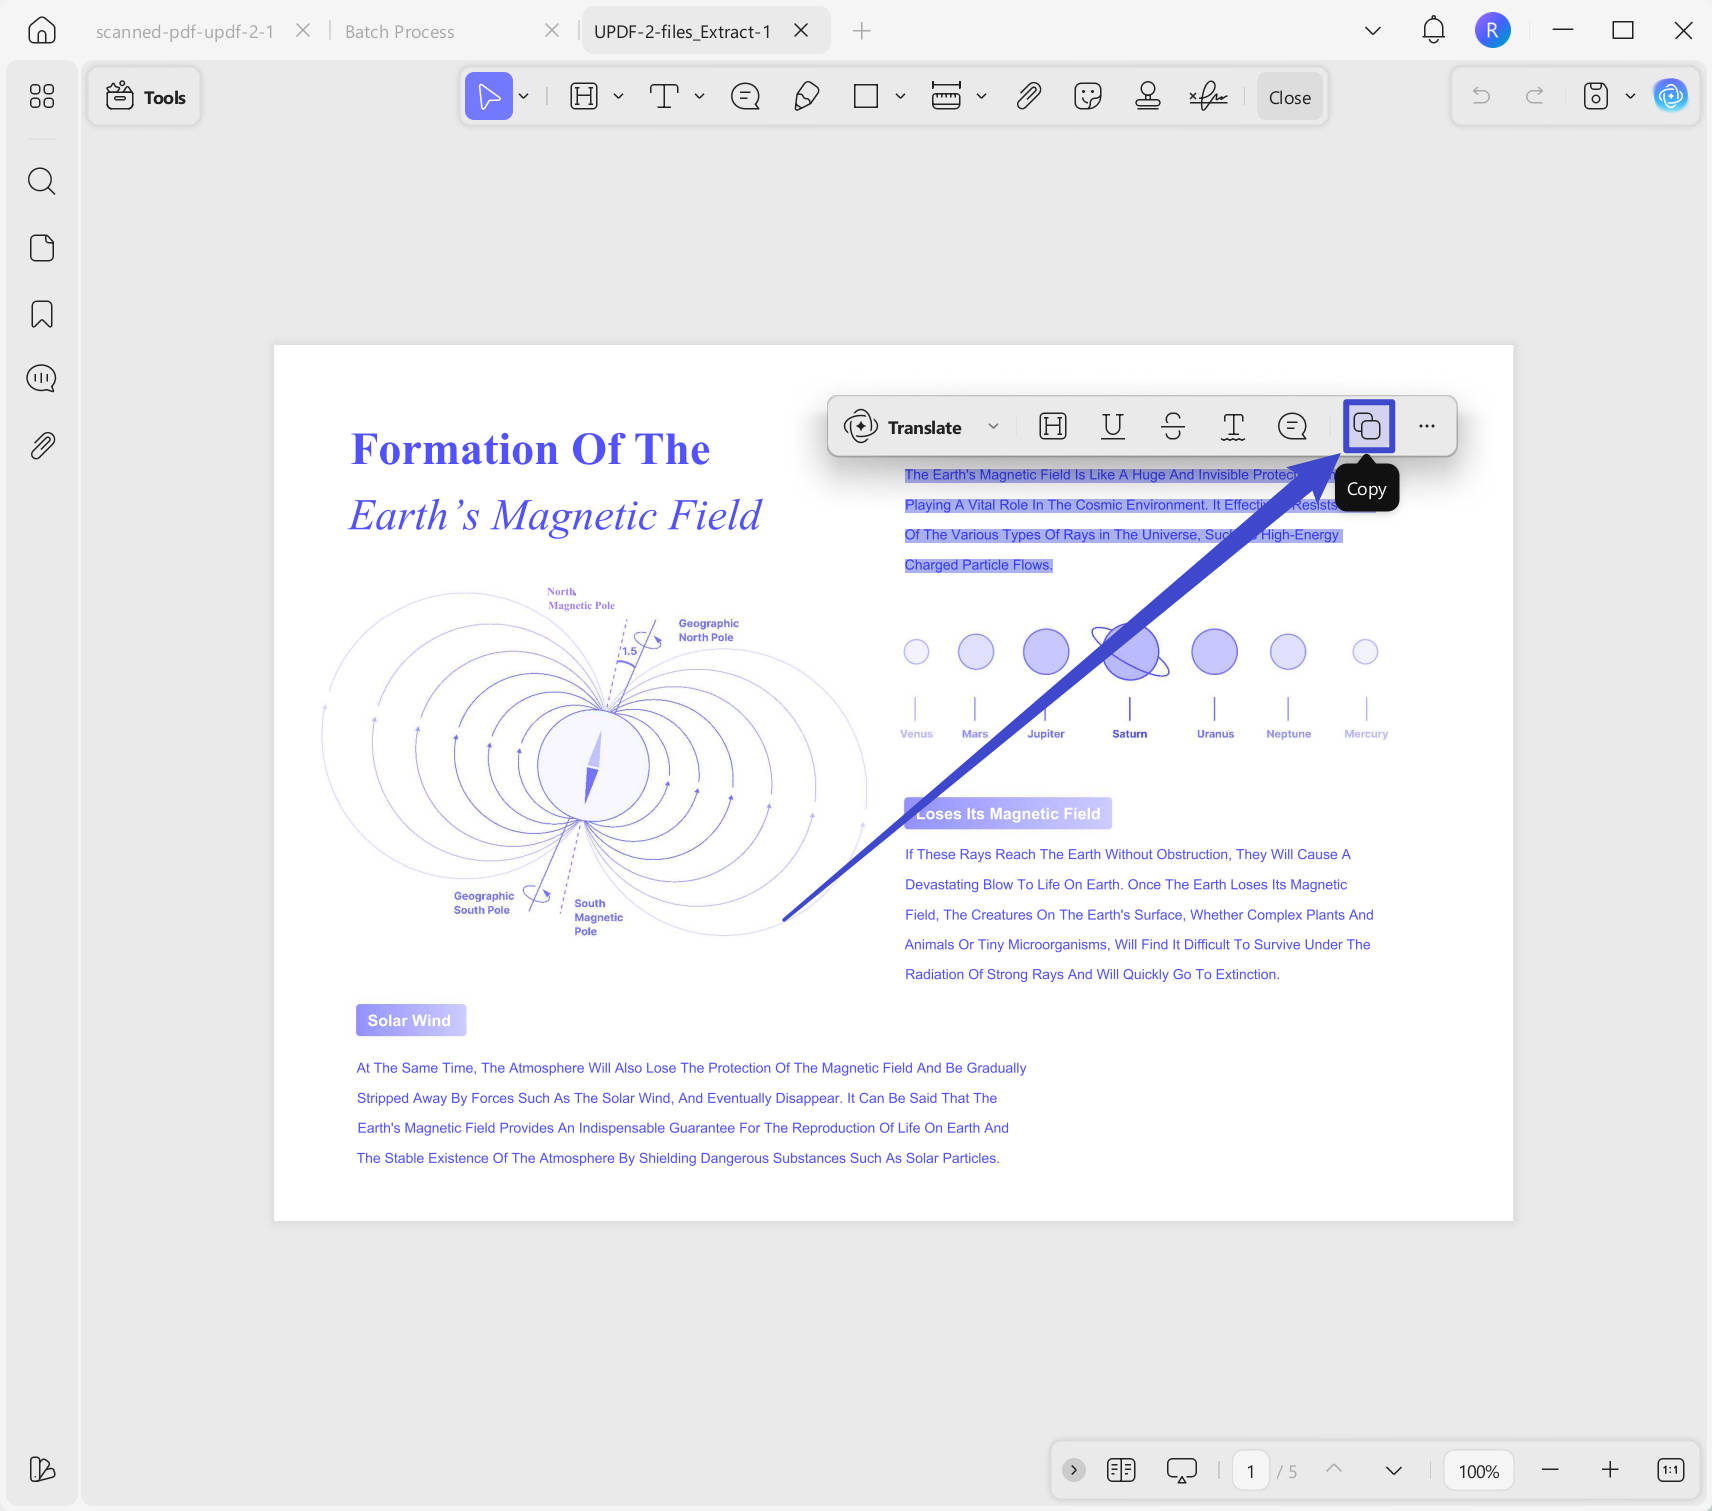Viewport: 1712px width, 1511px height.
Task: Add a new tab with plus
Action: pyautogui.click(x=861, y=31)
